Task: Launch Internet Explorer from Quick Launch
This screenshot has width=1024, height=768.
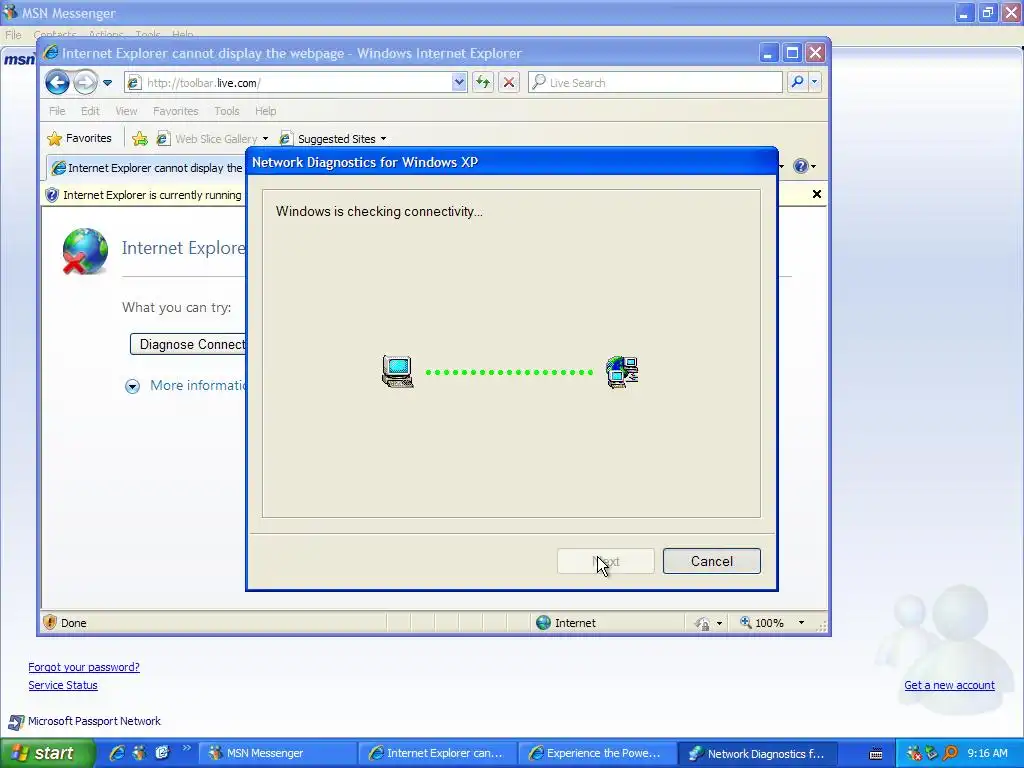Action: 117,753
